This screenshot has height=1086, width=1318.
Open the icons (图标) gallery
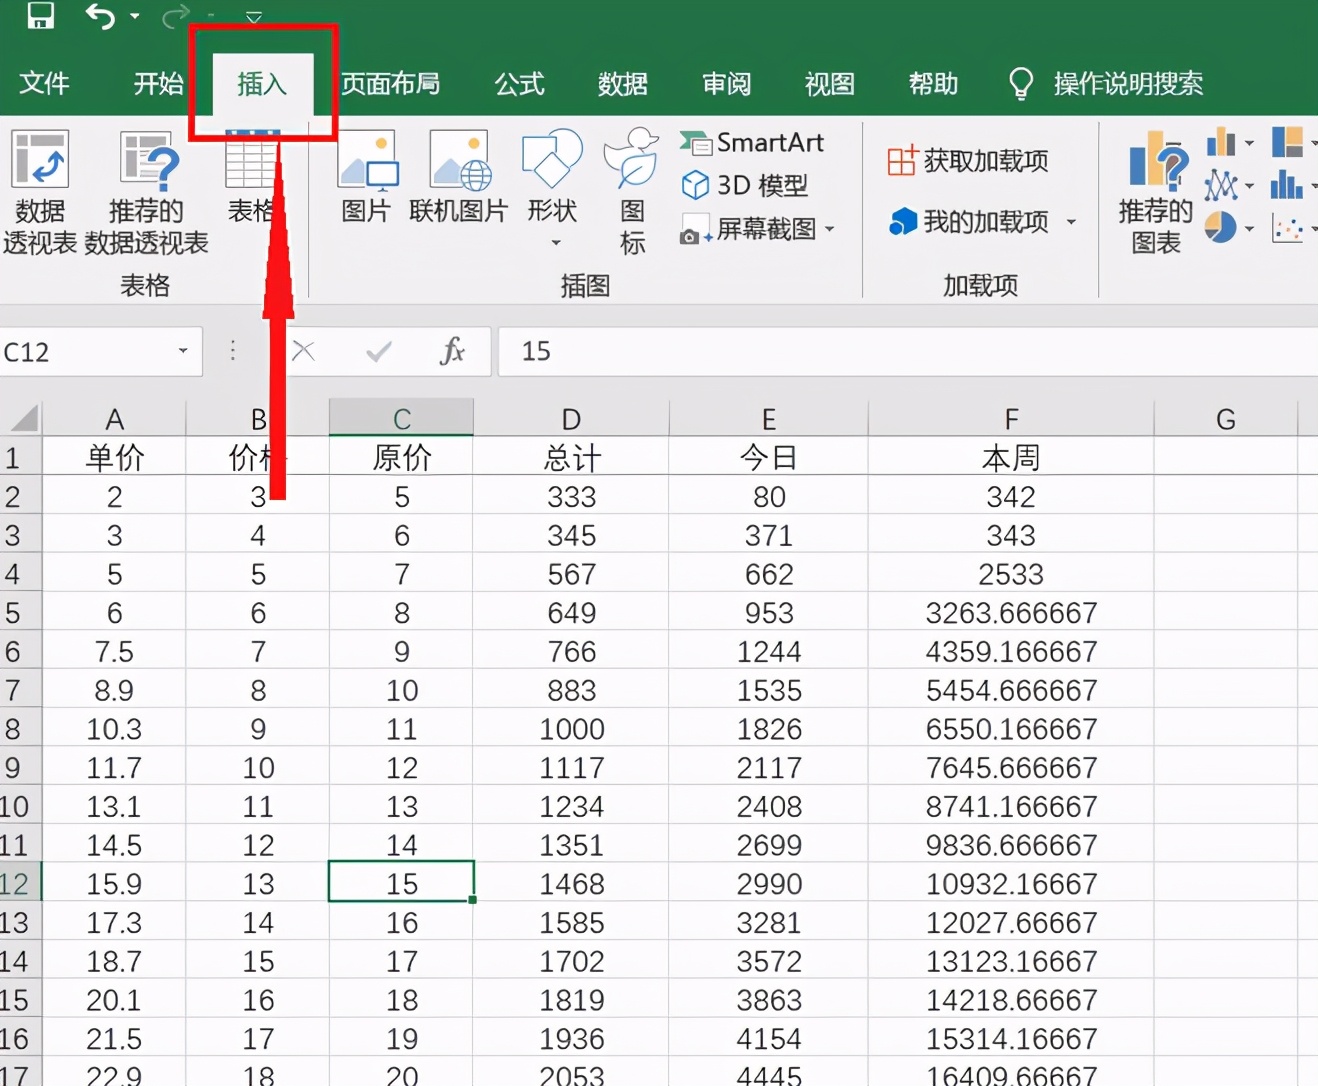coord(632,190)
